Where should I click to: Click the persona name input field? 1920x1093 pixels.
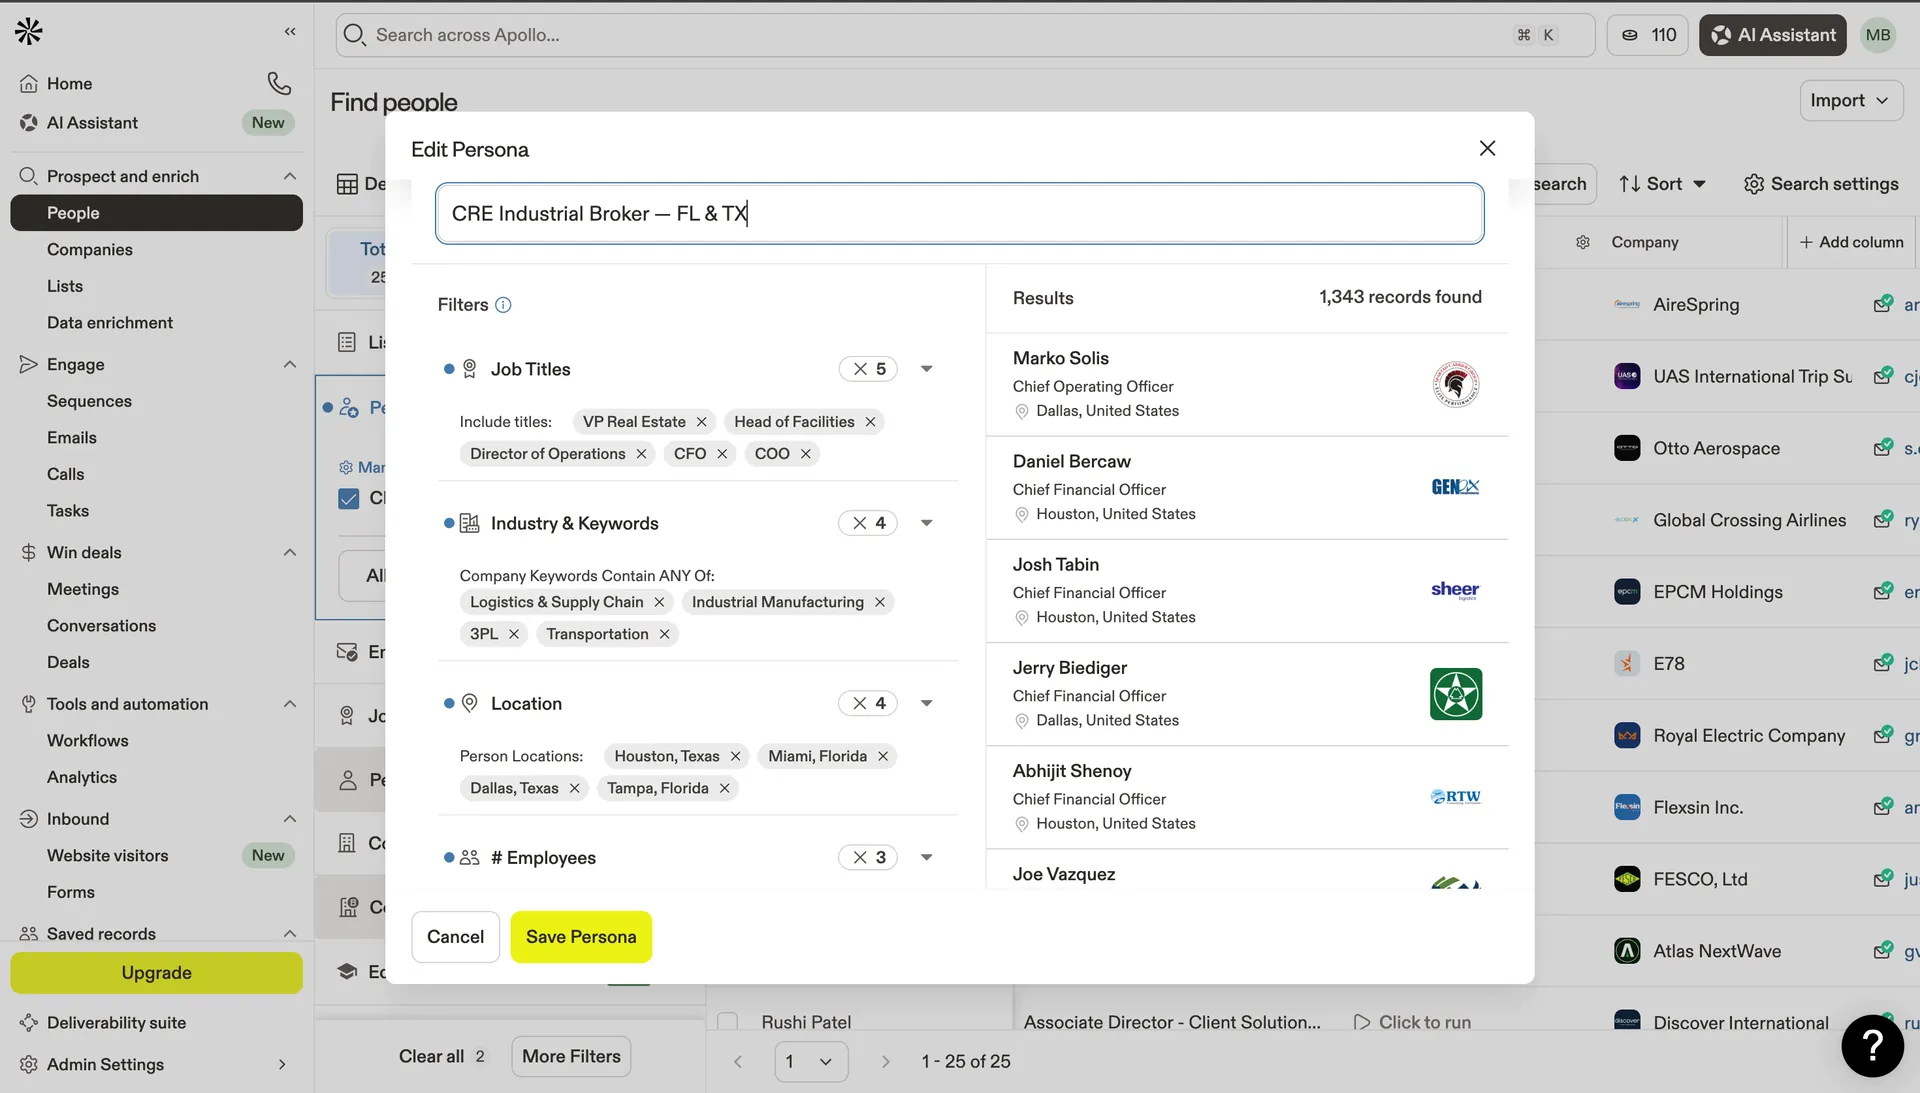[958, 213]
